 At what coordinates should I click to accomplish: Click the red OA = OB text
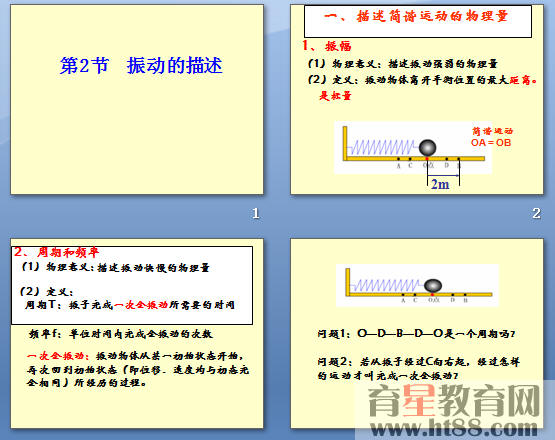(x=491, y=142)
